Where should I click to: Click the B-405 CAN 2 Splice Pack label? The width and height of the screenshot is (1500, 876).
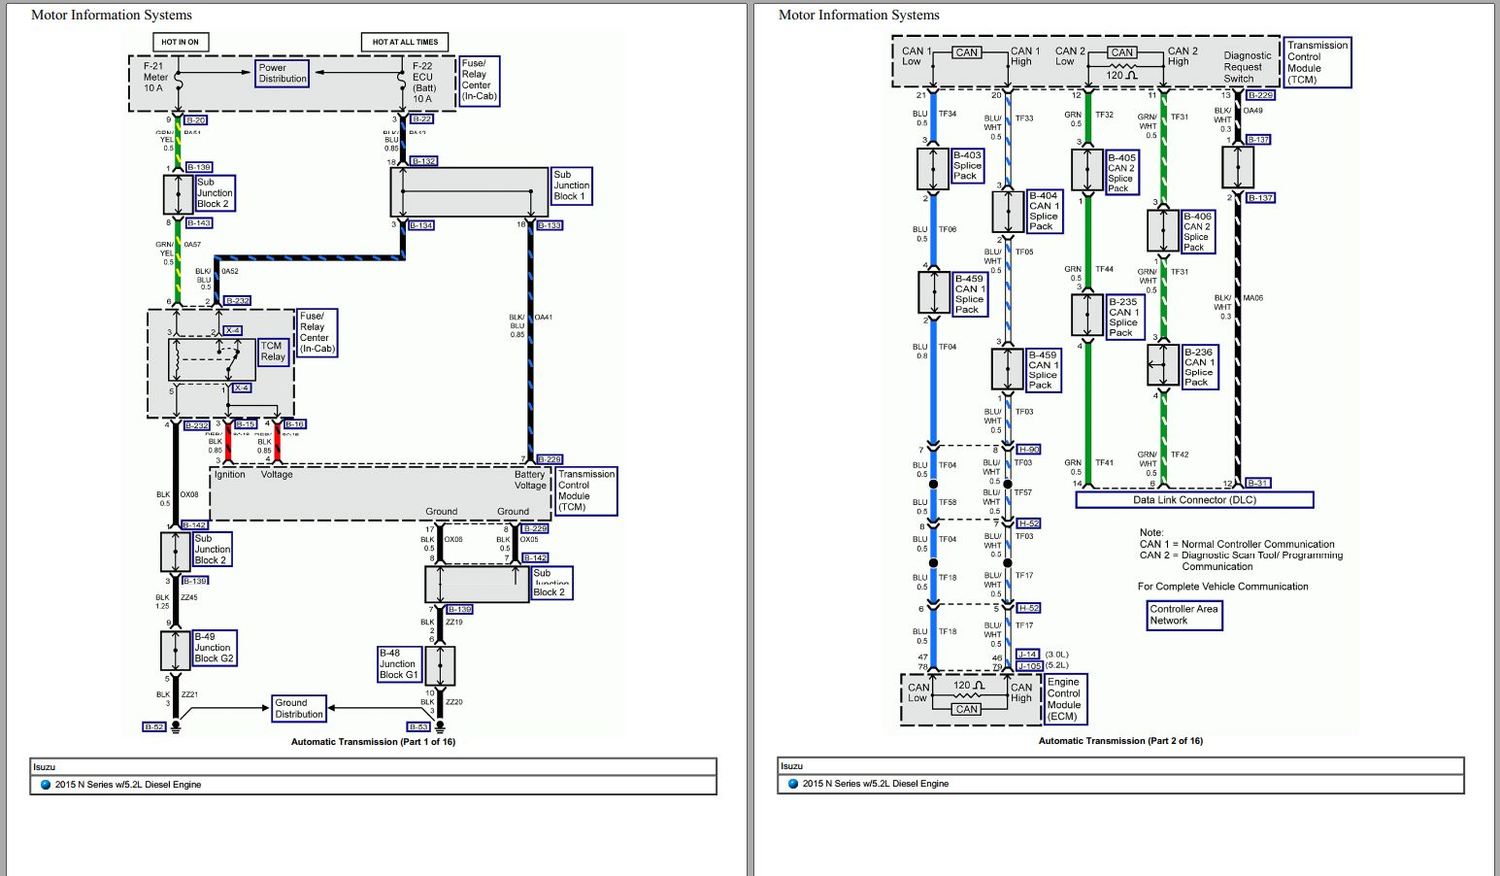point(1122,173)
